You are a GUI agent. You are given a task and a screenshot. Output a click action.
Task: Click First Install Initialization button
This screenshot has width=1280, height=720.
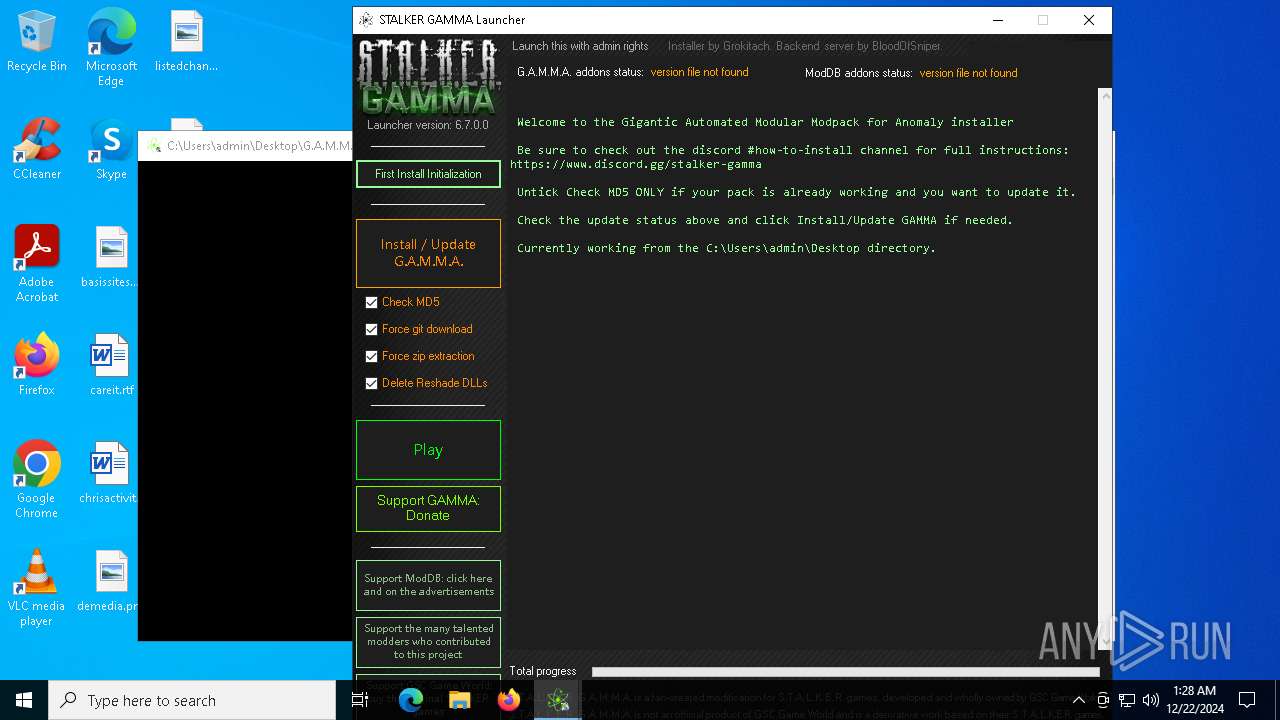[x=428, y=174]
